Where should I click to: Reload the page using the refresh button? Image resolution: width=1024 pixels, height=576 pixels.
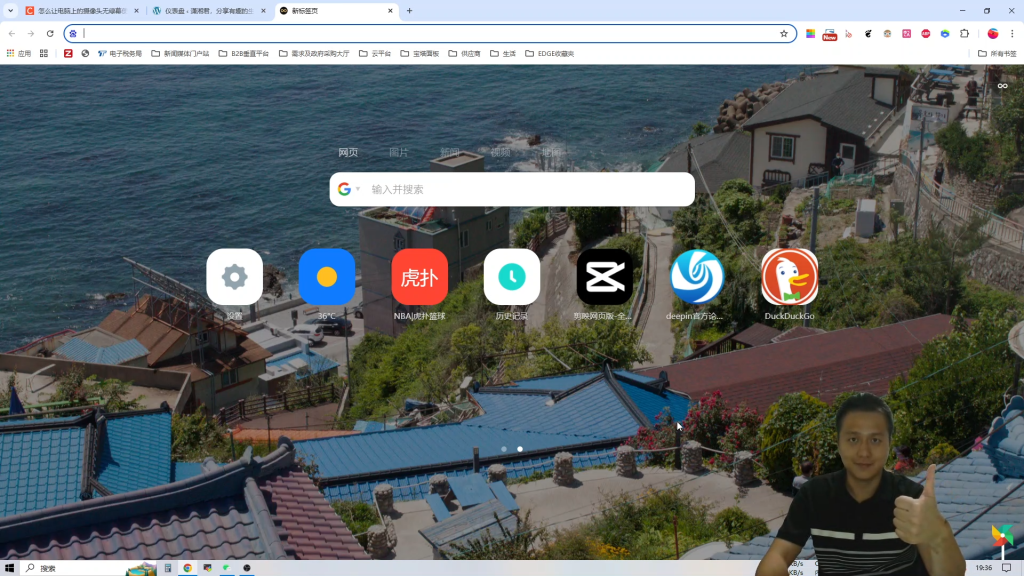point(50,33)
